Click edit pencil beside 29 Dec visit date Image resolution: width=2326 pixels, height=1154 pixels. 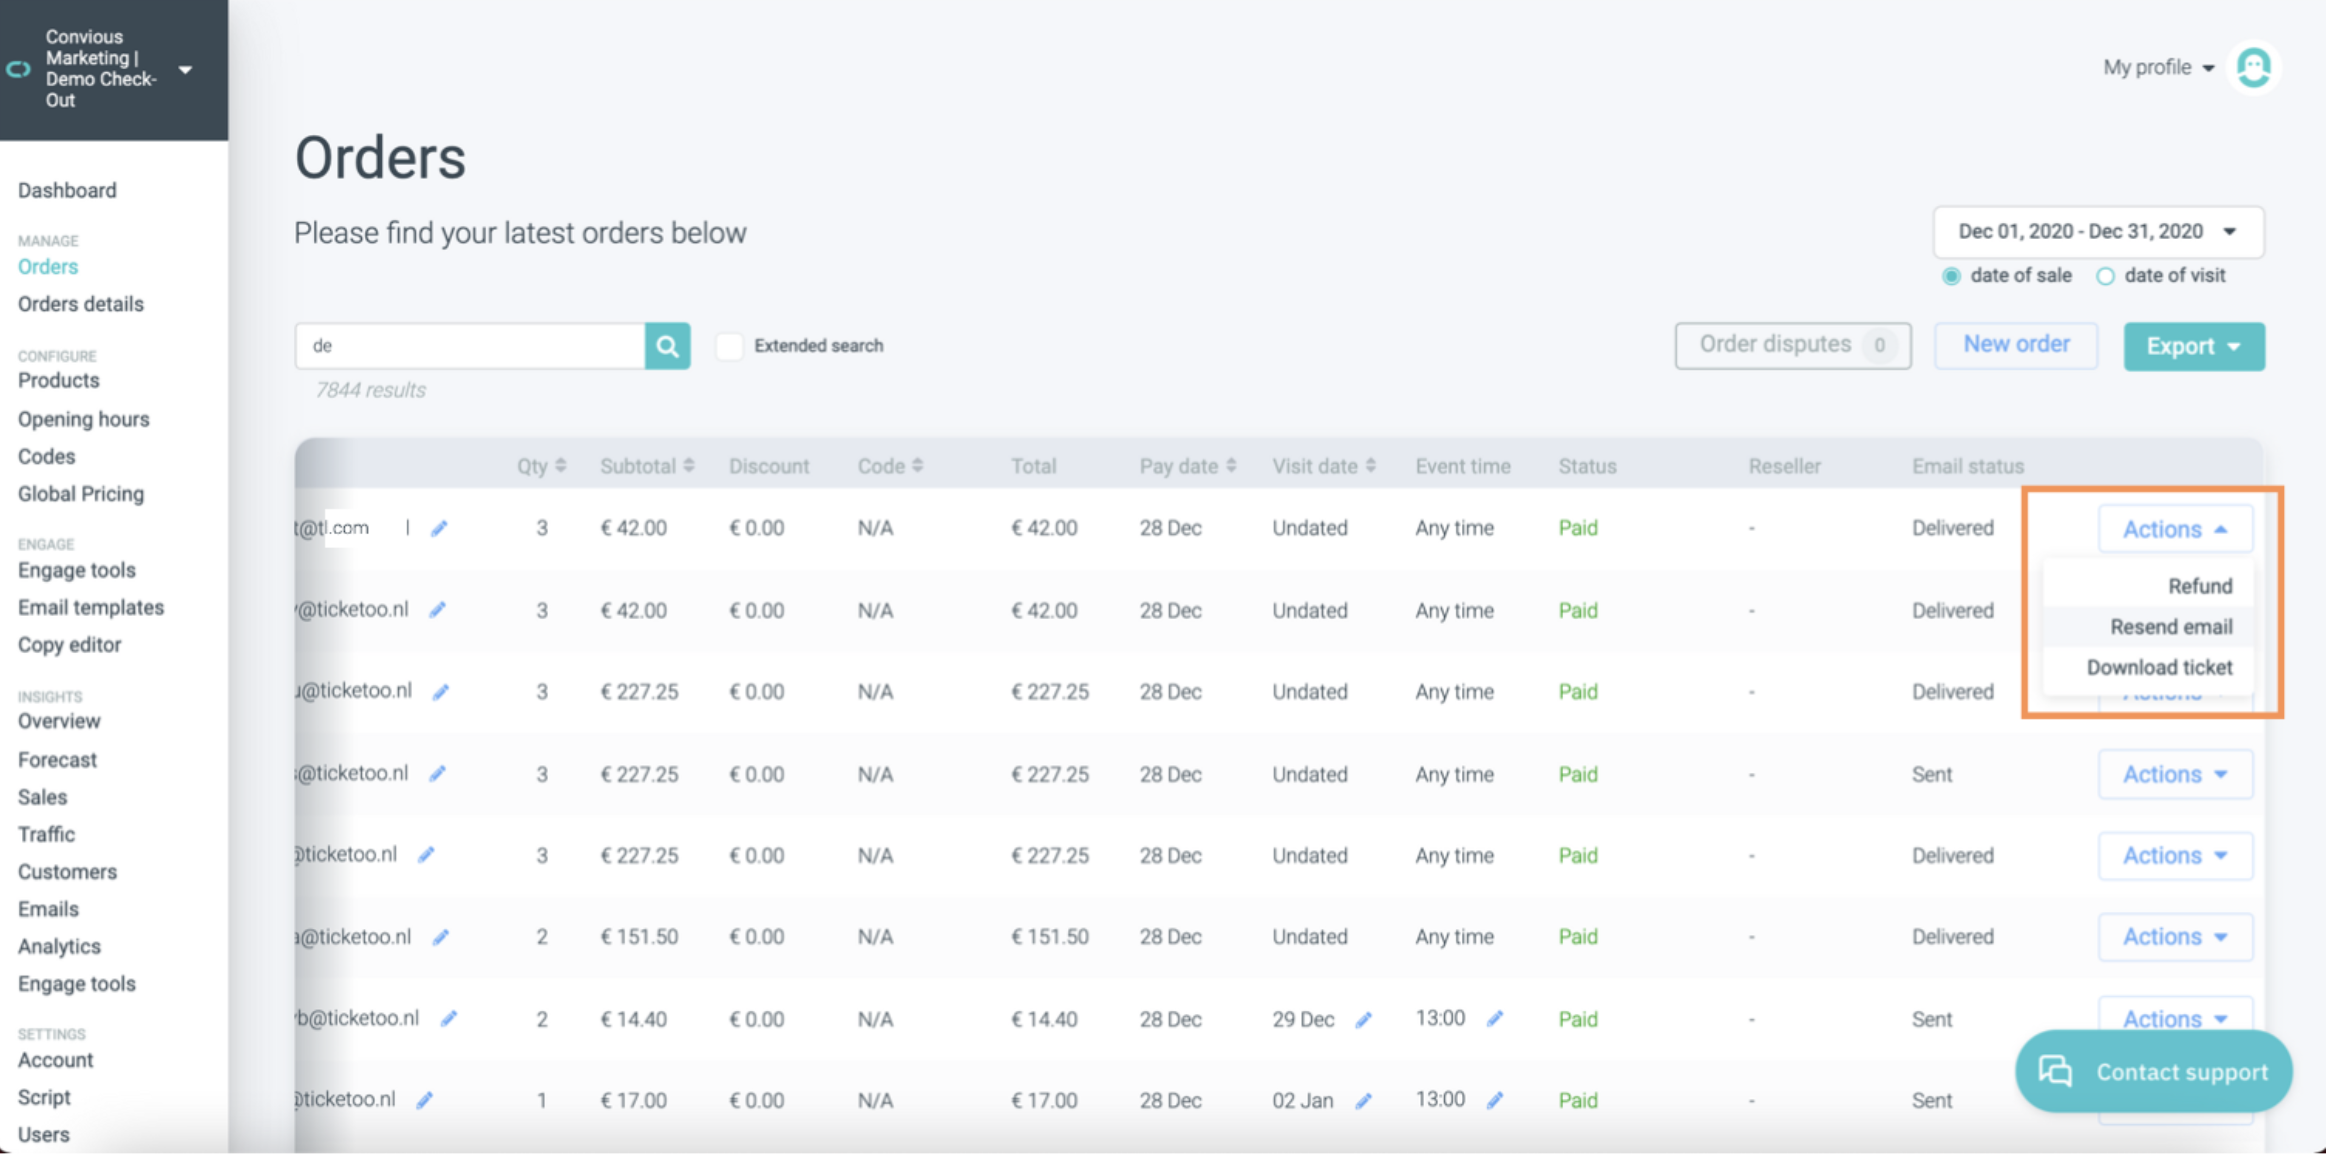click(x=1363, y=1019)
